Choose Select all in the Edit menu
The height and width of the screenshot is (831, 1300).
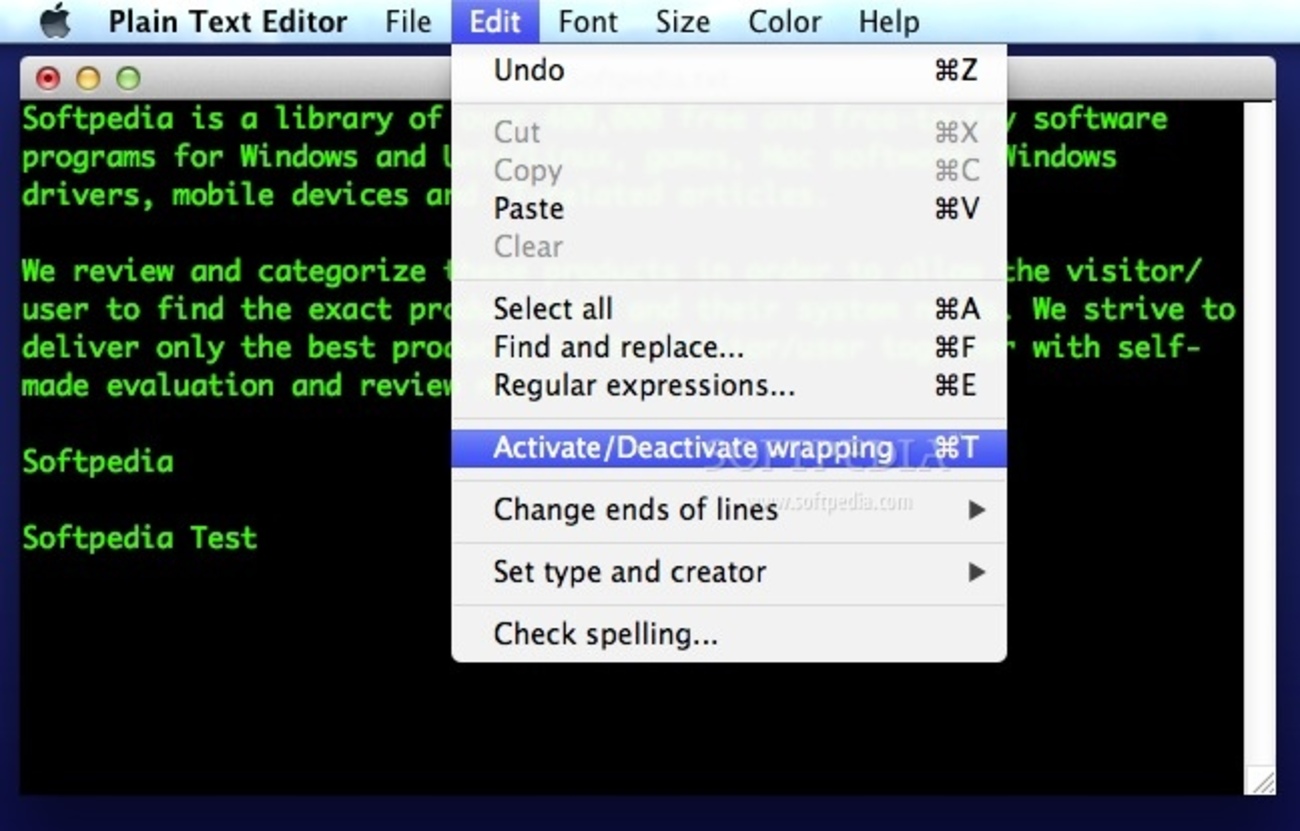(729, 309)
